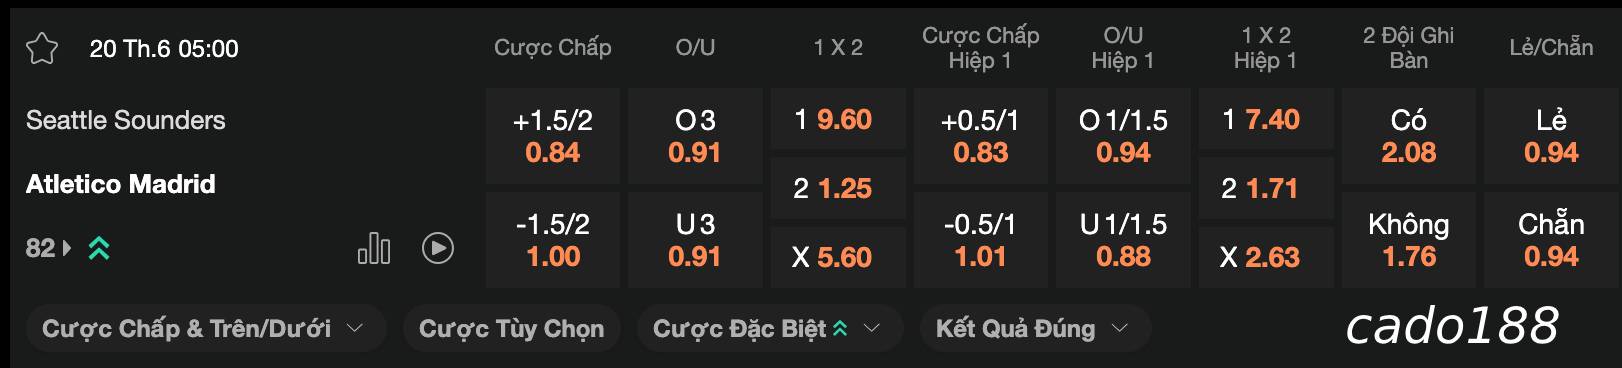Expand Cược Chấp & Trên/Dưới dropdown

pos(201,328)
